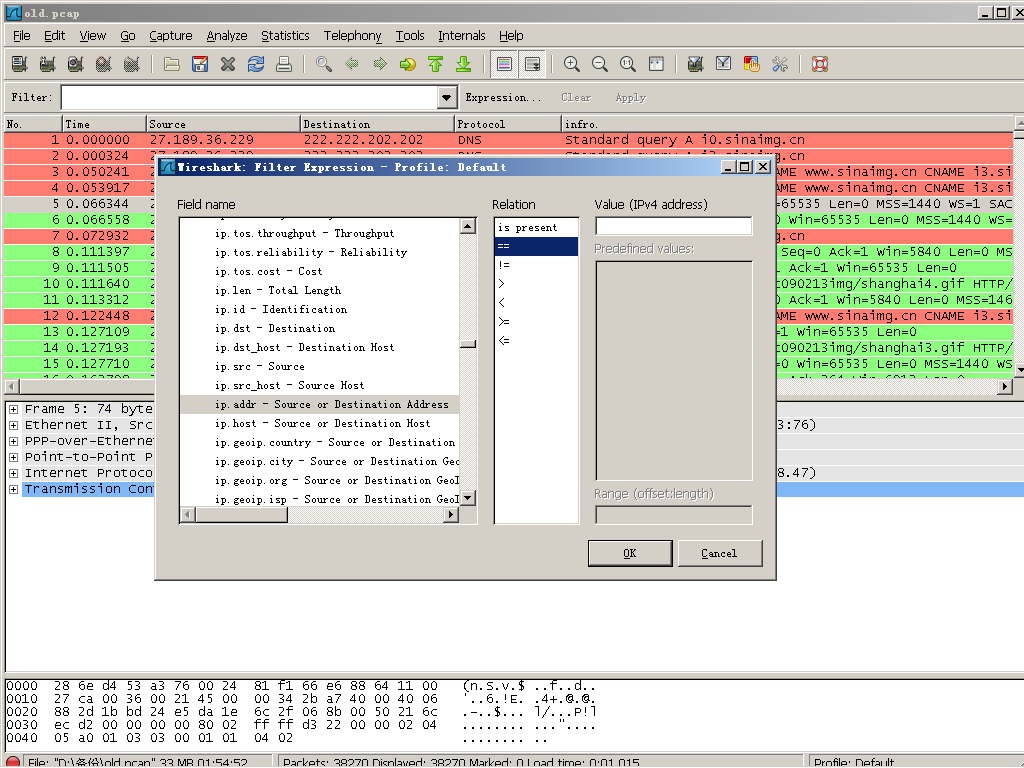Click the expert info status bar indicator

(x=12, y=761)
